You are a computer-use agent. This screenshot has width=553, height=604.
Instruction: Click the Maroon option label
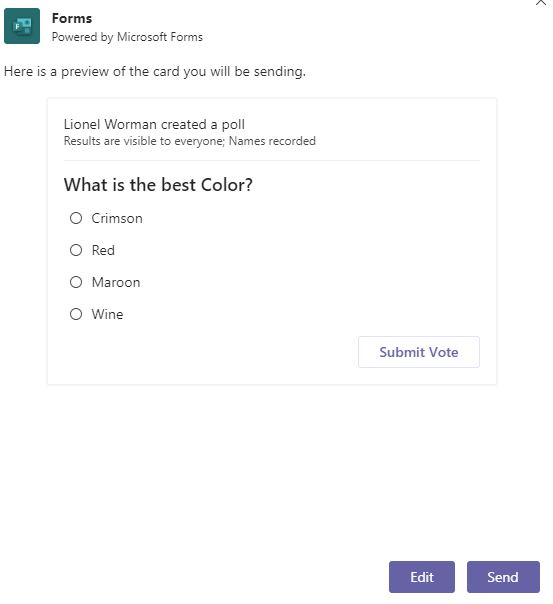[116, 282]
